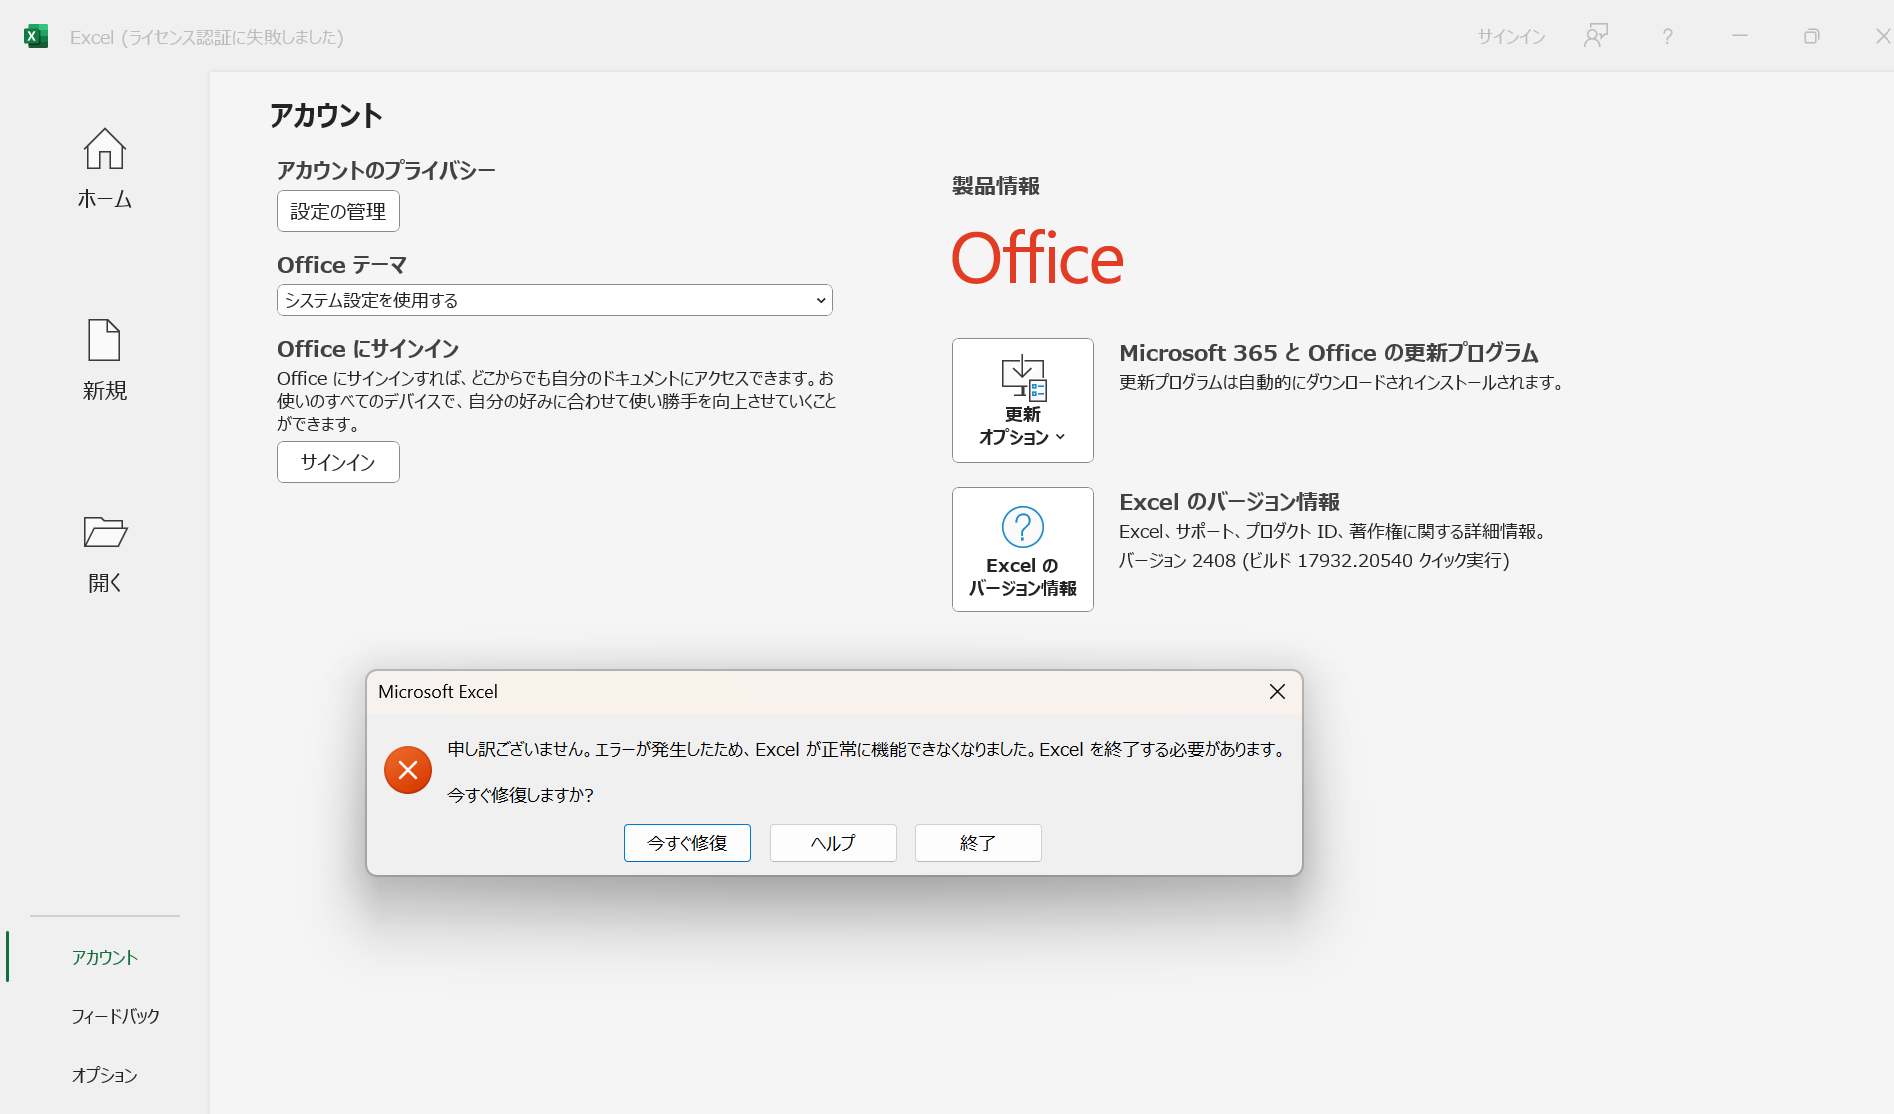The height and width of the screenshot is (1114, 1894).
Task: Click 終了 to exit Excel
Action: tap(977, 843)
